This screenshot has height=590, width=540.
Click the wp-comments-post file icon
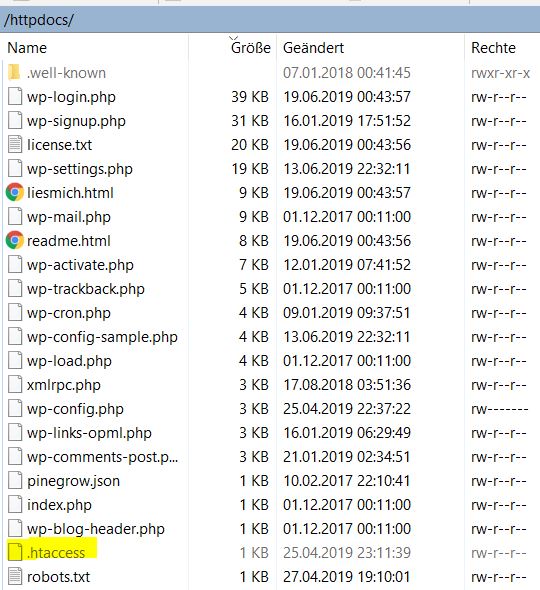coord(15,456)
